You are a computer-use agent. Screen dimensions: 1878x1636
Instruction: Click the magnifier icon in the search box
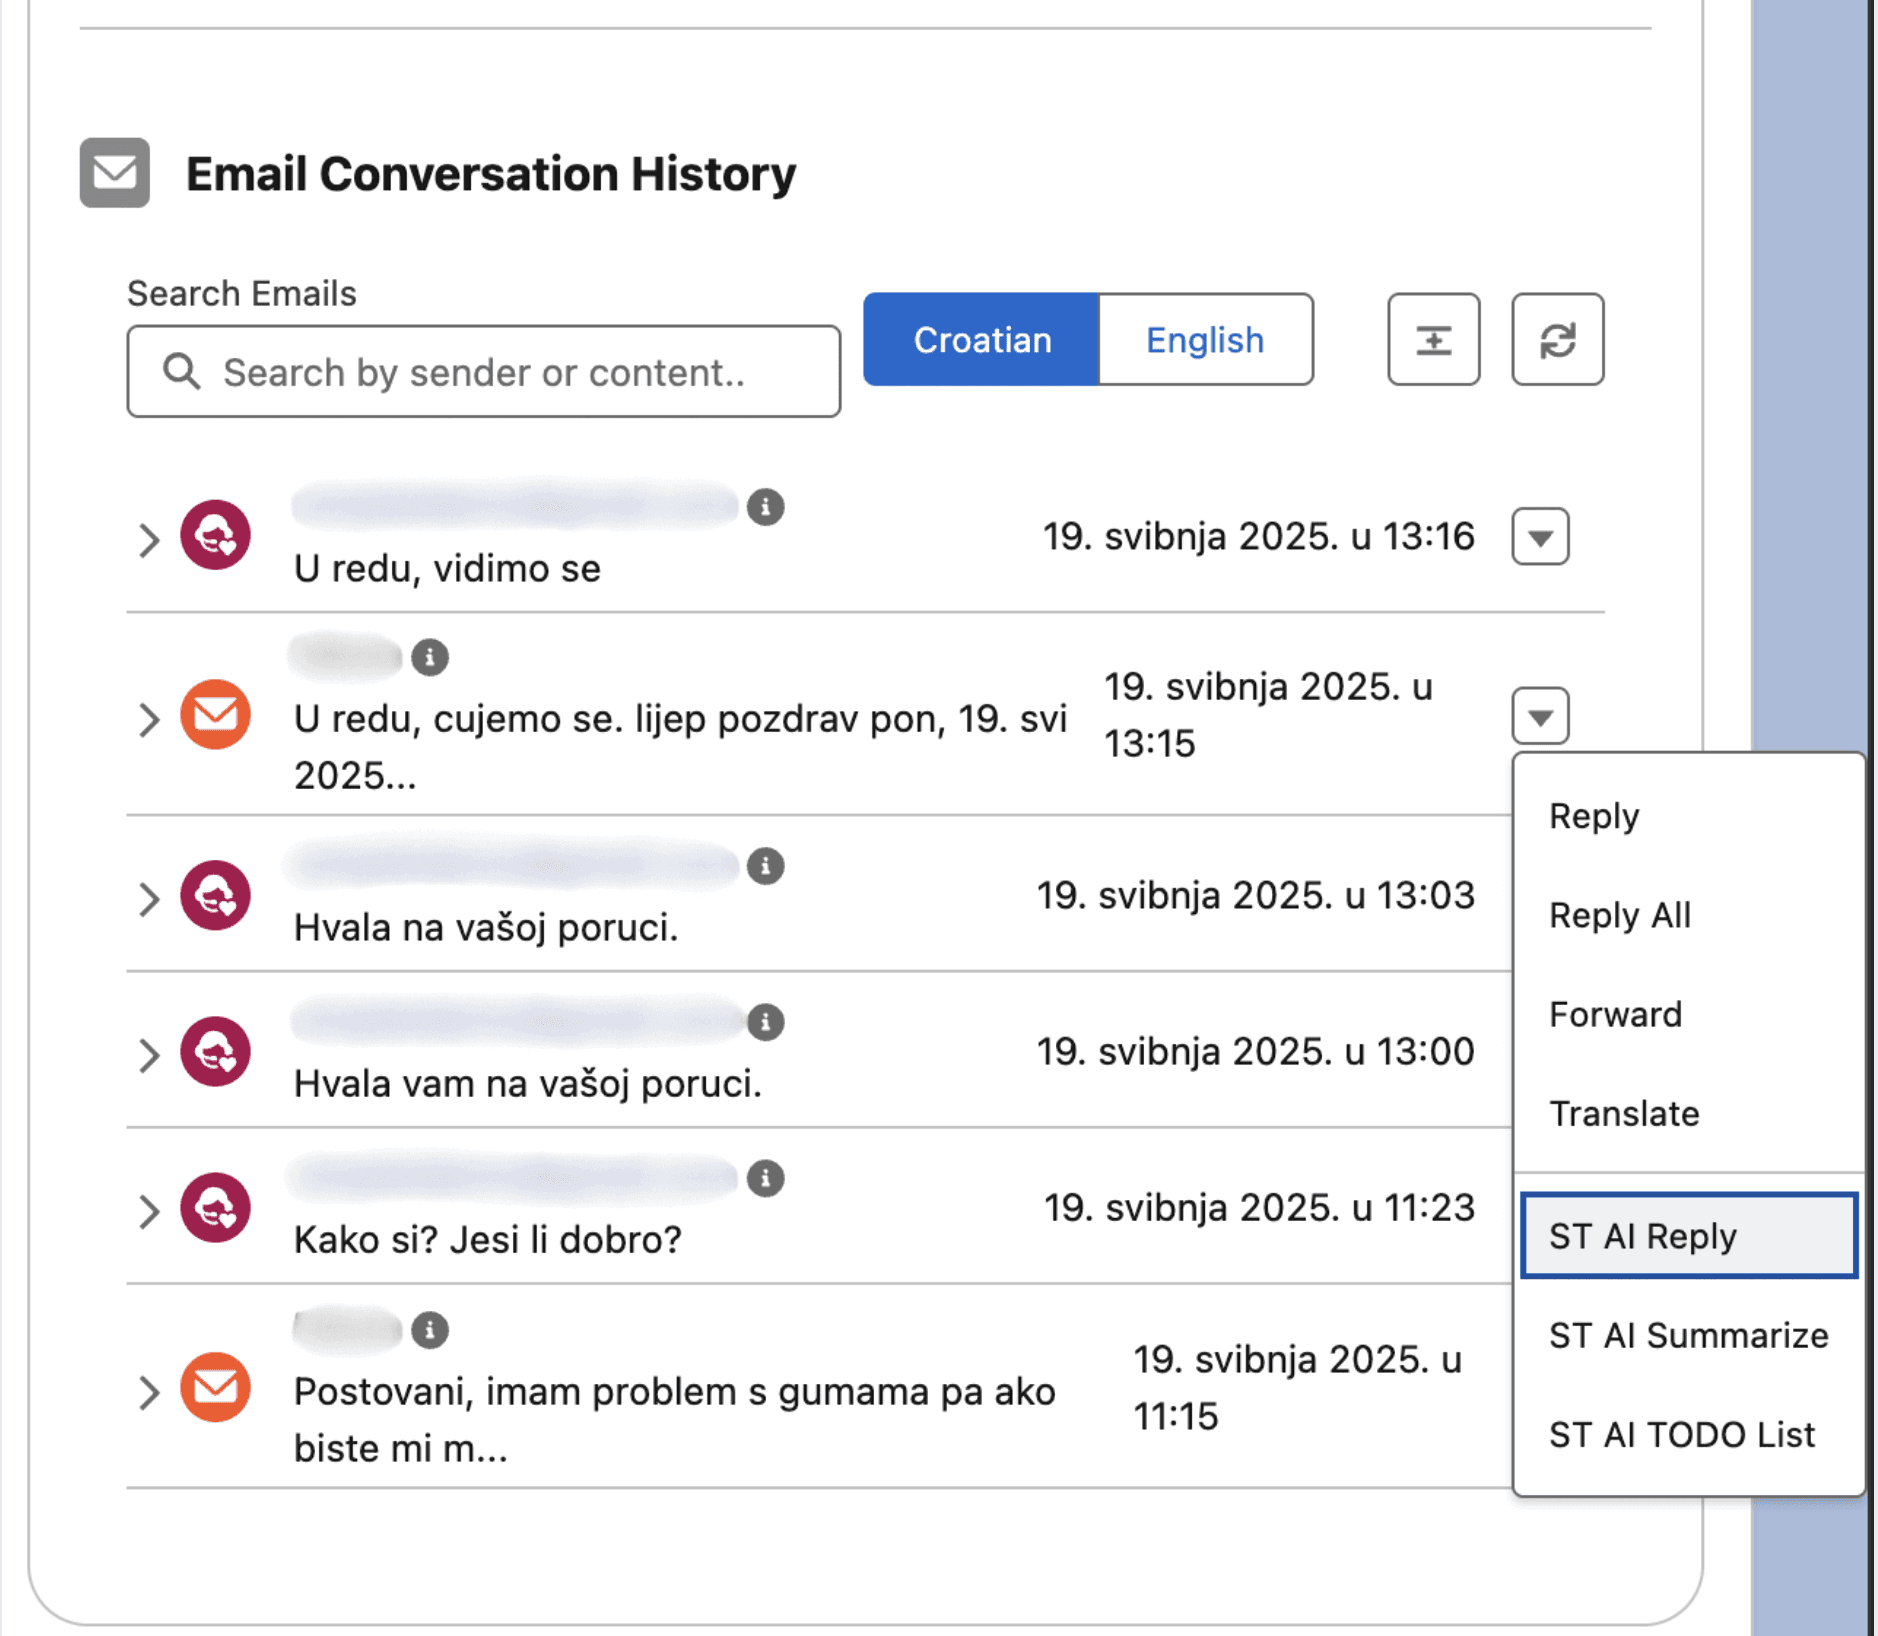point(181,371)
